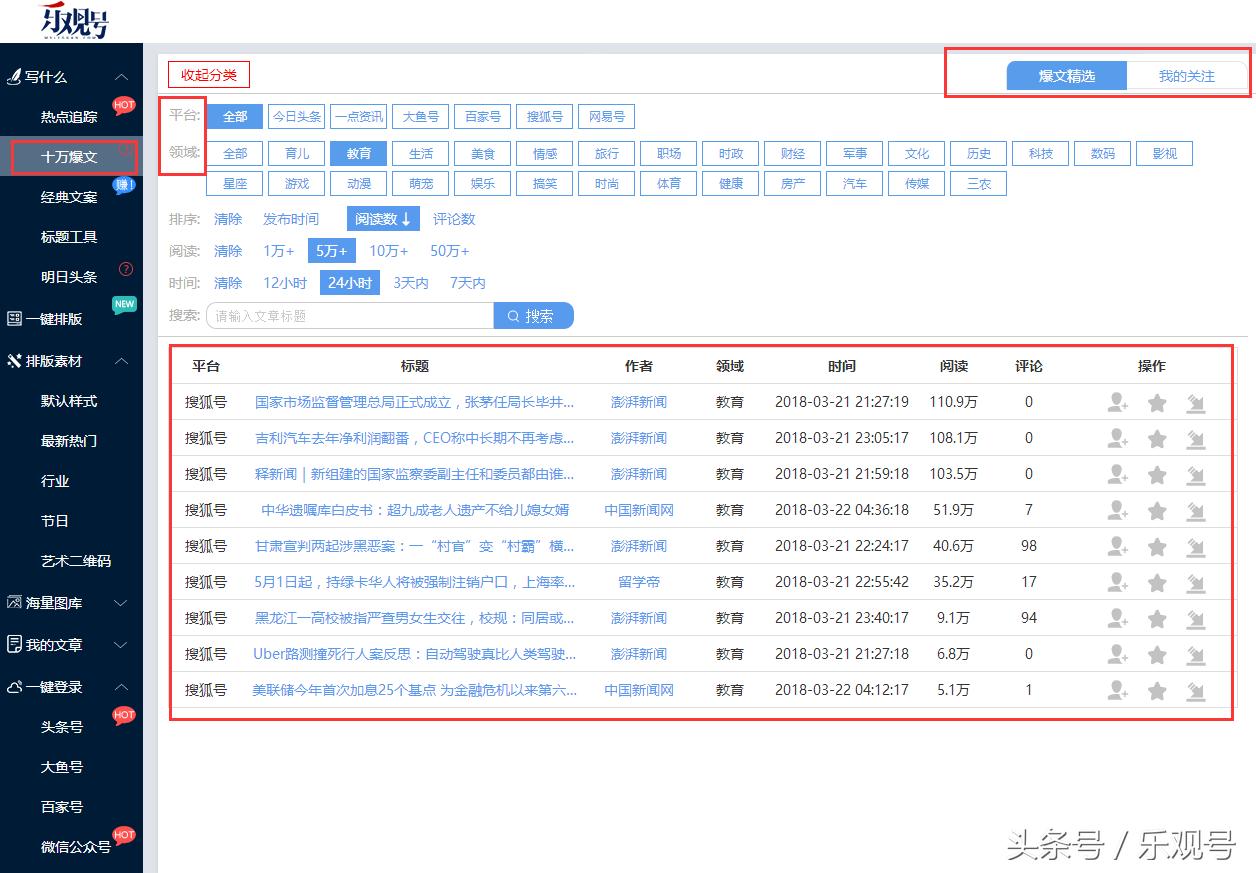Screen dimensions: 1256x873
Task: Toggle the 财经 domain filter
Action: [793, 154]
